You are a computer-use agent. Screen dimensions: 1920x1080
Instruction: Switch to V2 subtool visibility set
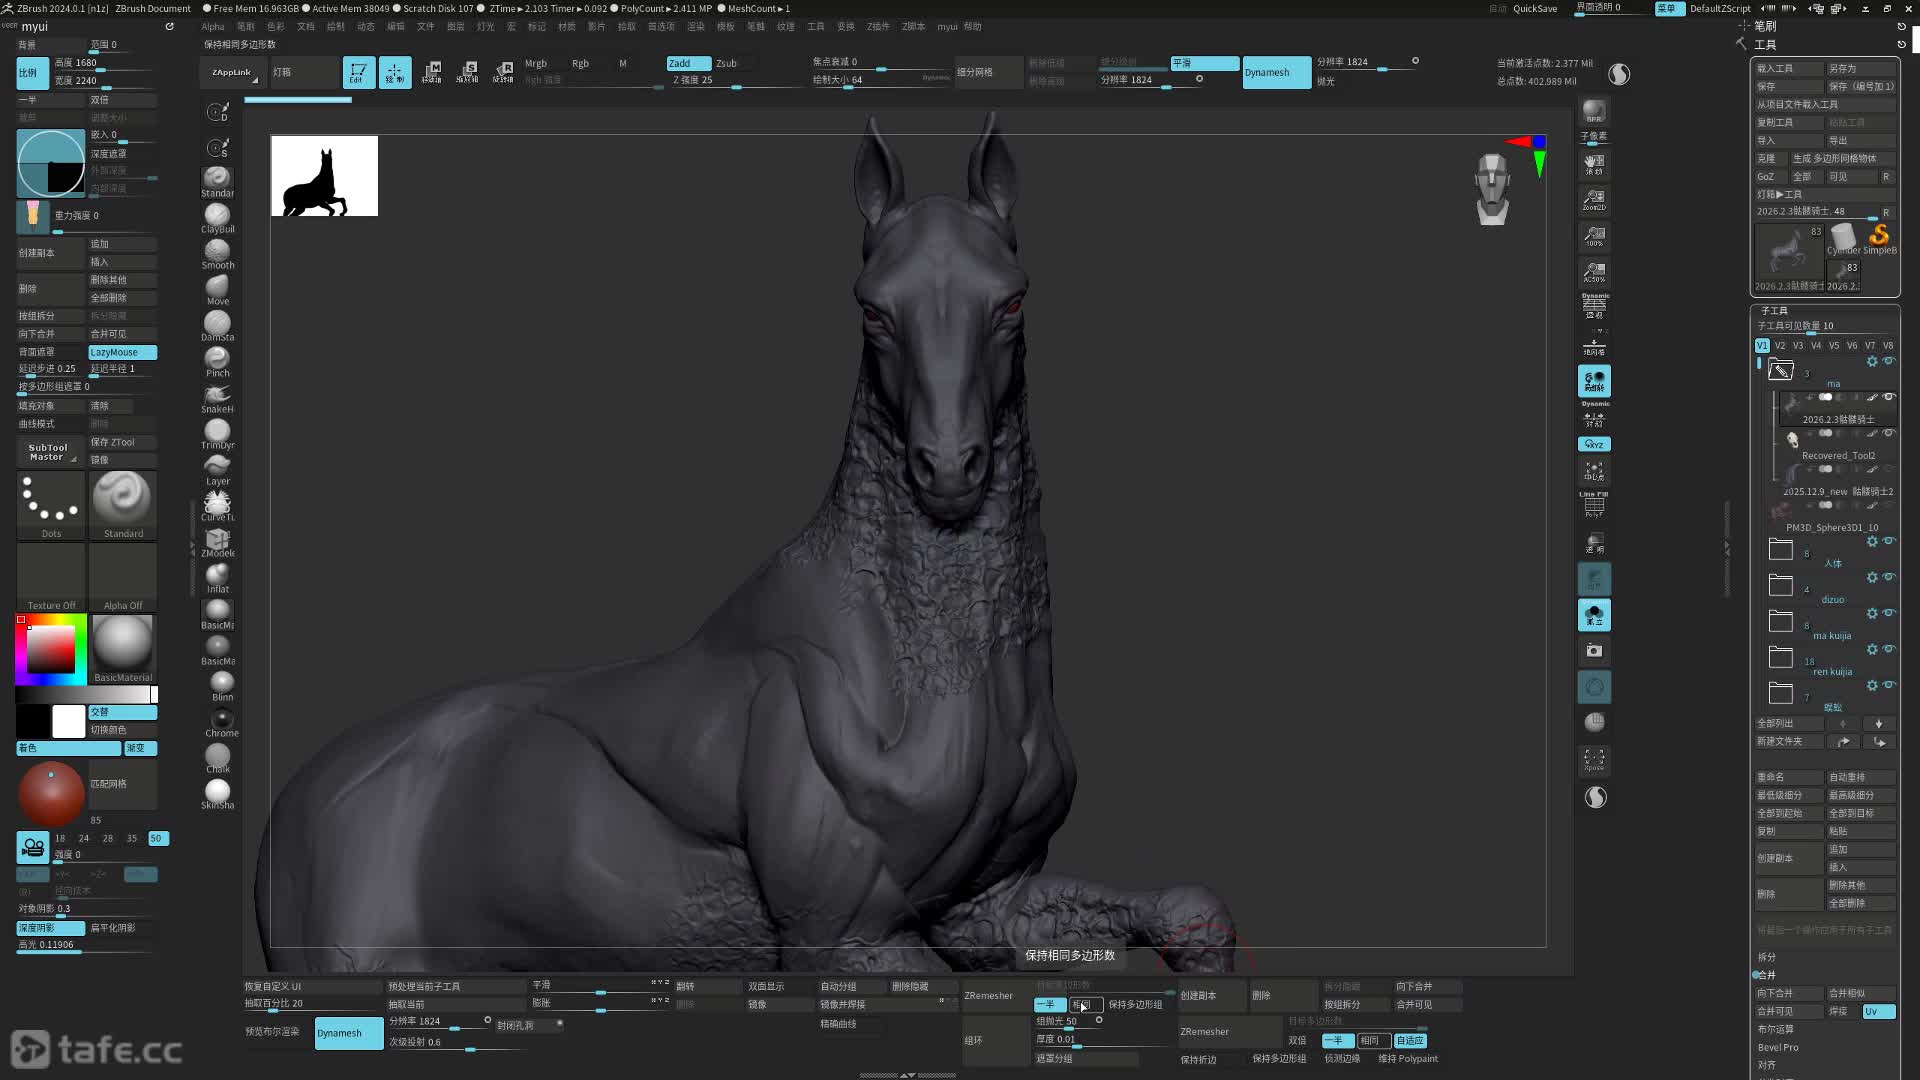(1780, 345)
